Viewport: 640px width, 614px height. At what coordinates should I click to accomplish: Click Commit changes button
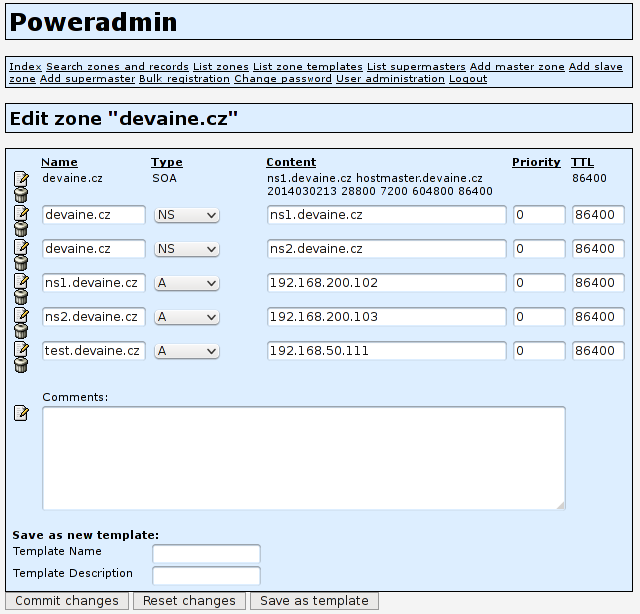[67, 601]
